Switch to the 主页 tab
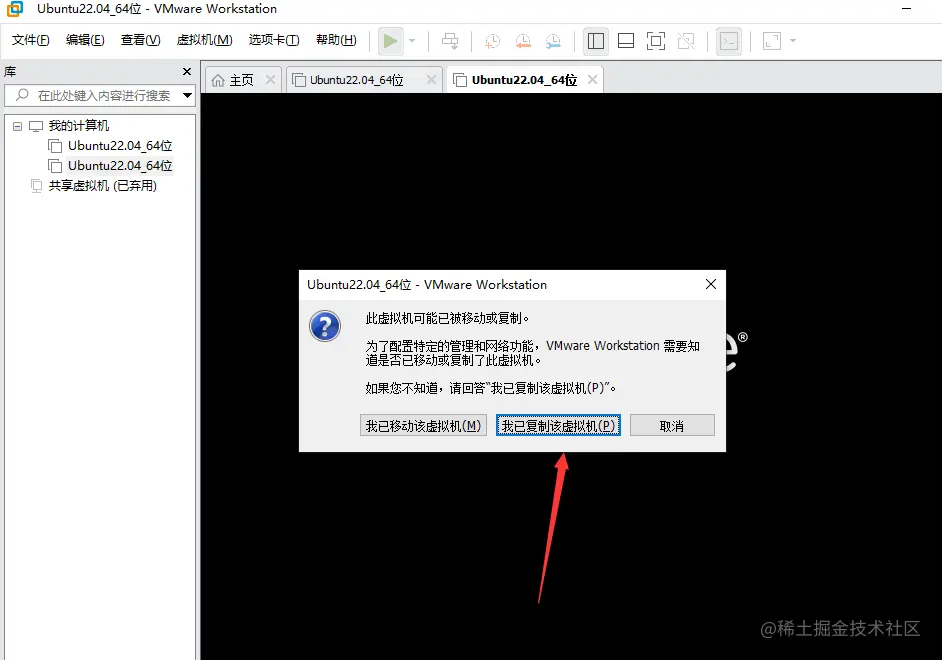942x660 pixels. pyautogui.click(x=242, y=80)
